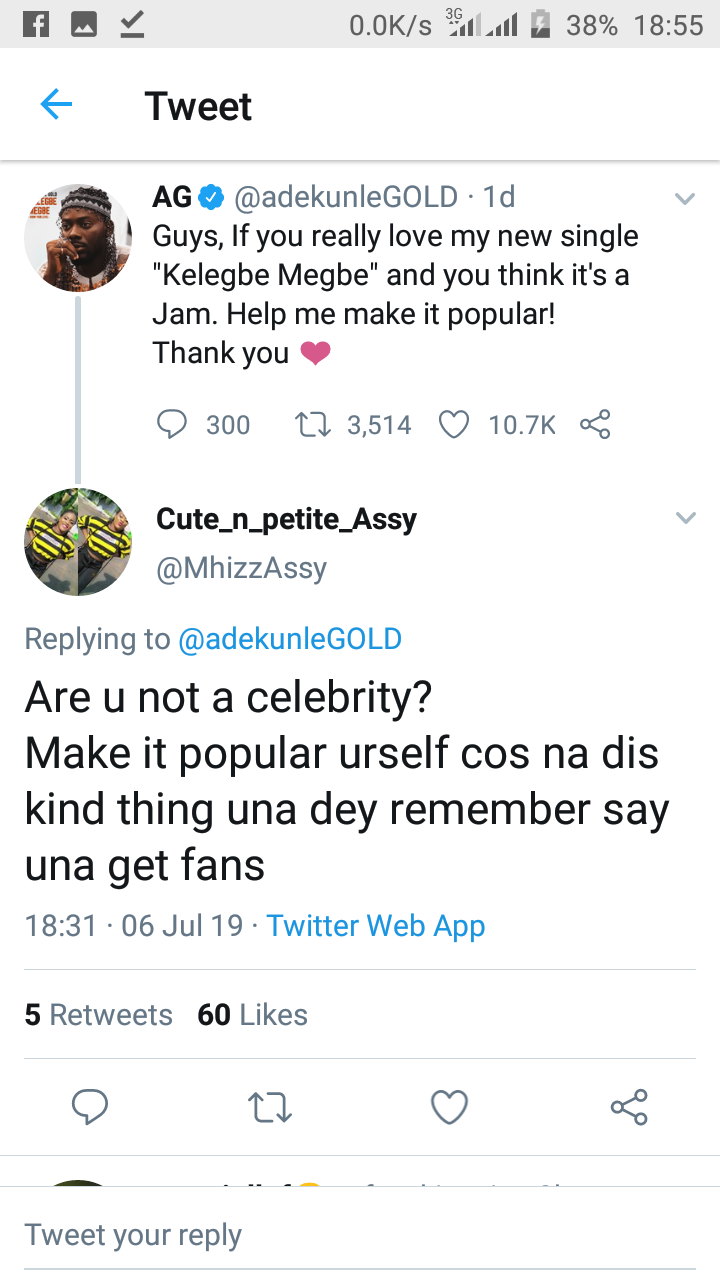View the 5 Retweets list

click(x=98, y=1015)
